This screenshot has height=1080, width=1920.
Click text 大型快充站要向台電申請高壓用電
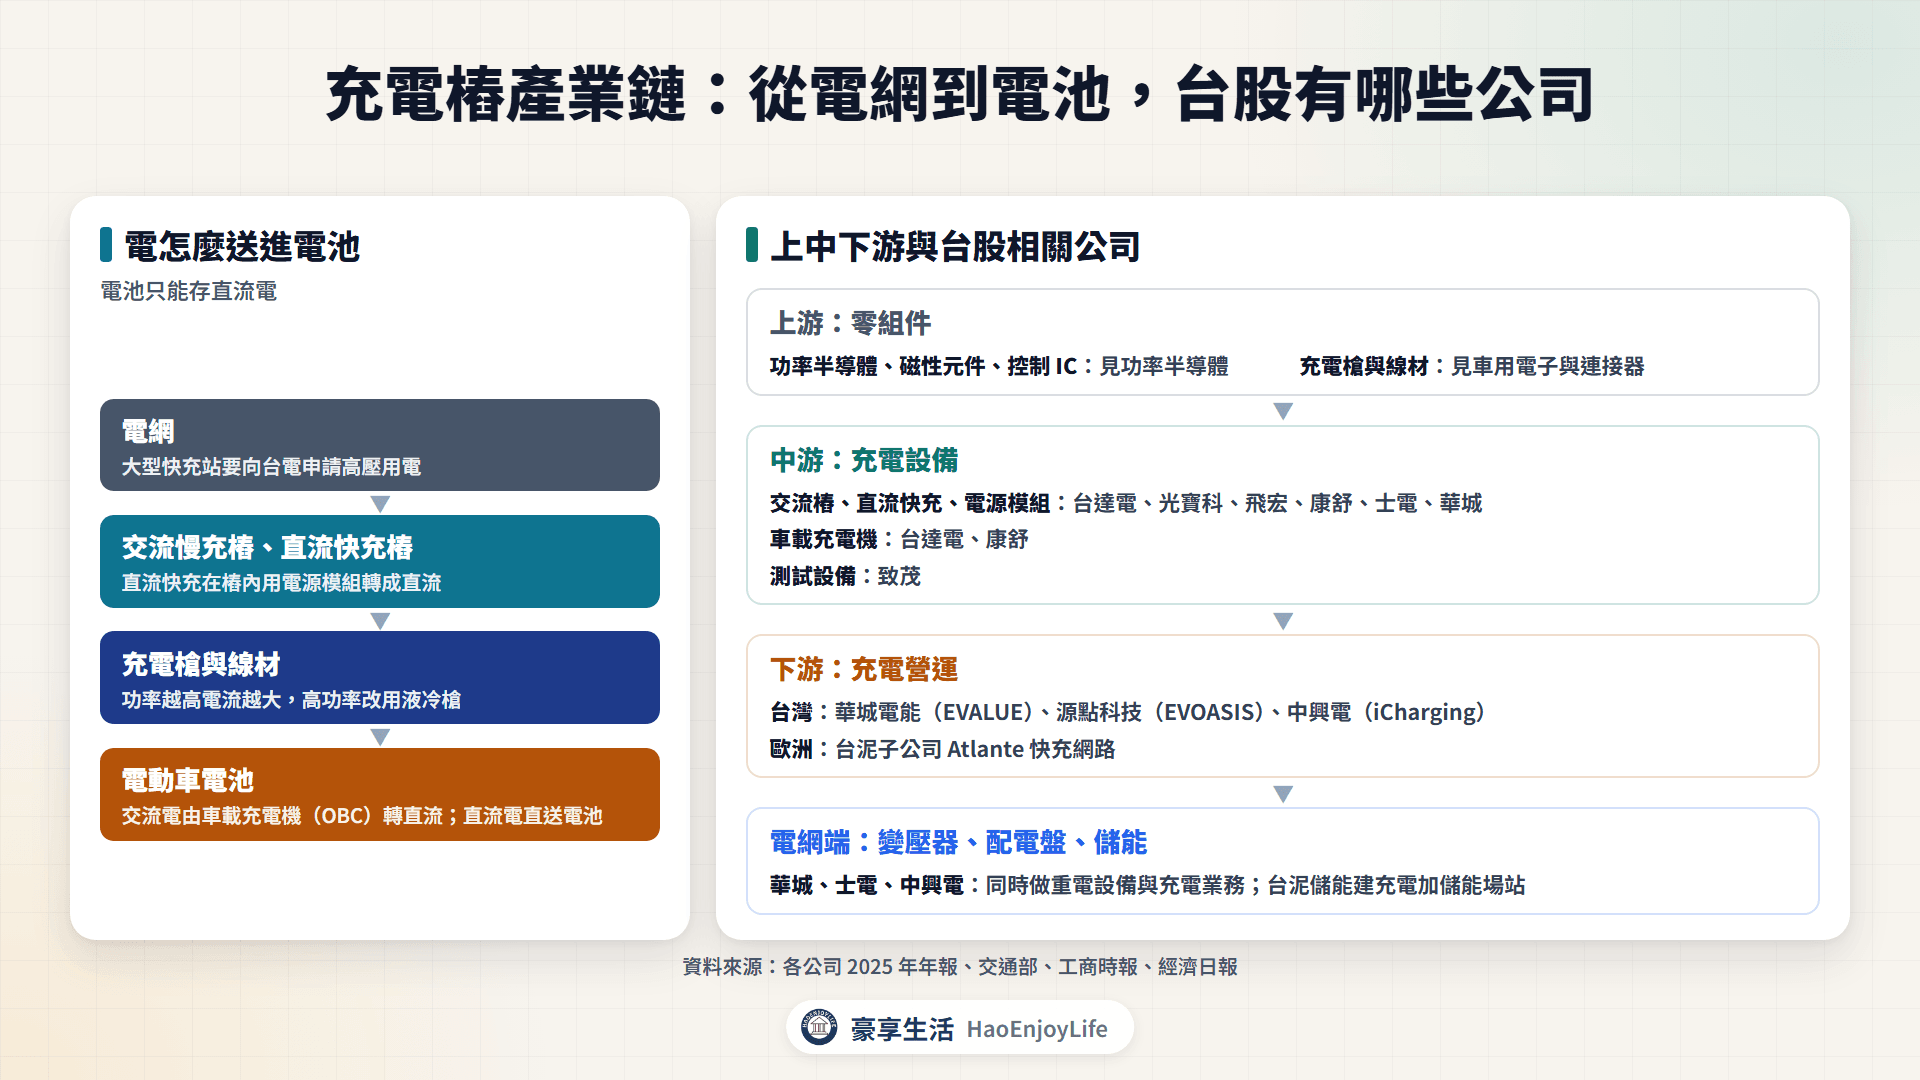271,467
